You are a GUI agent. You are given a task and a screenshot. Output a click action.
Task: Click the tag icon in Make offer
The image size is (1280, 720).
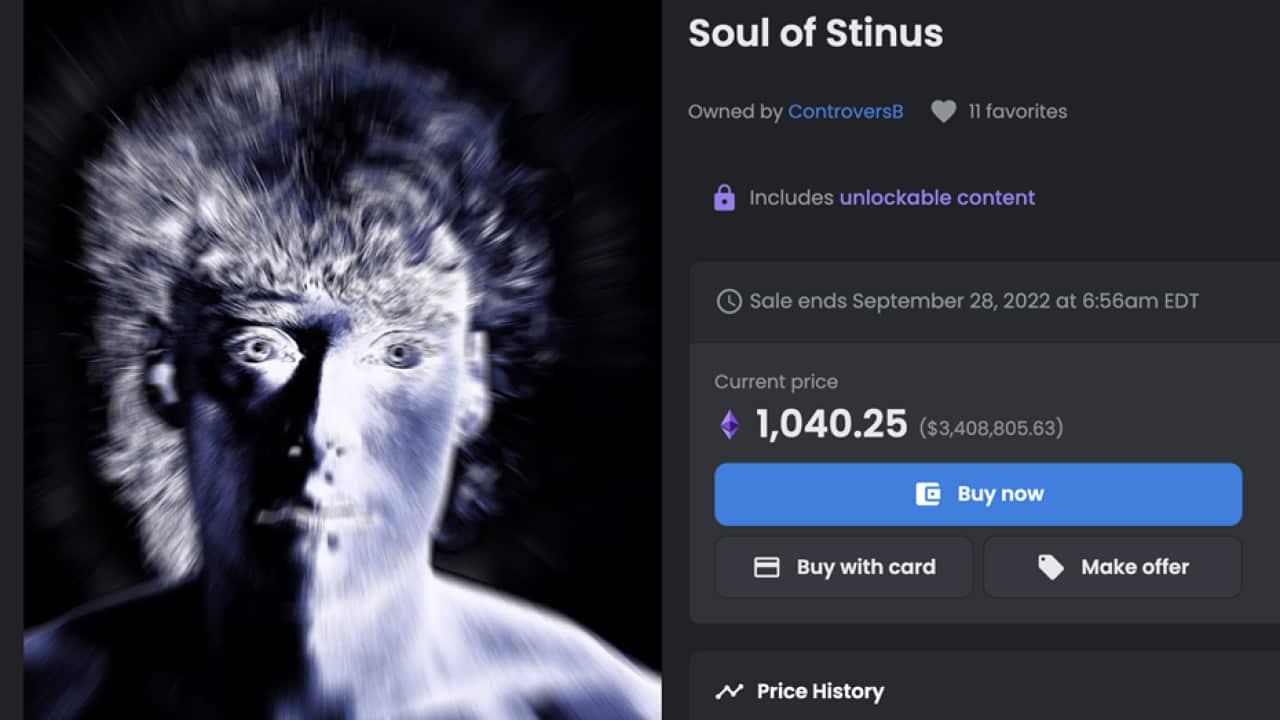1050,567
